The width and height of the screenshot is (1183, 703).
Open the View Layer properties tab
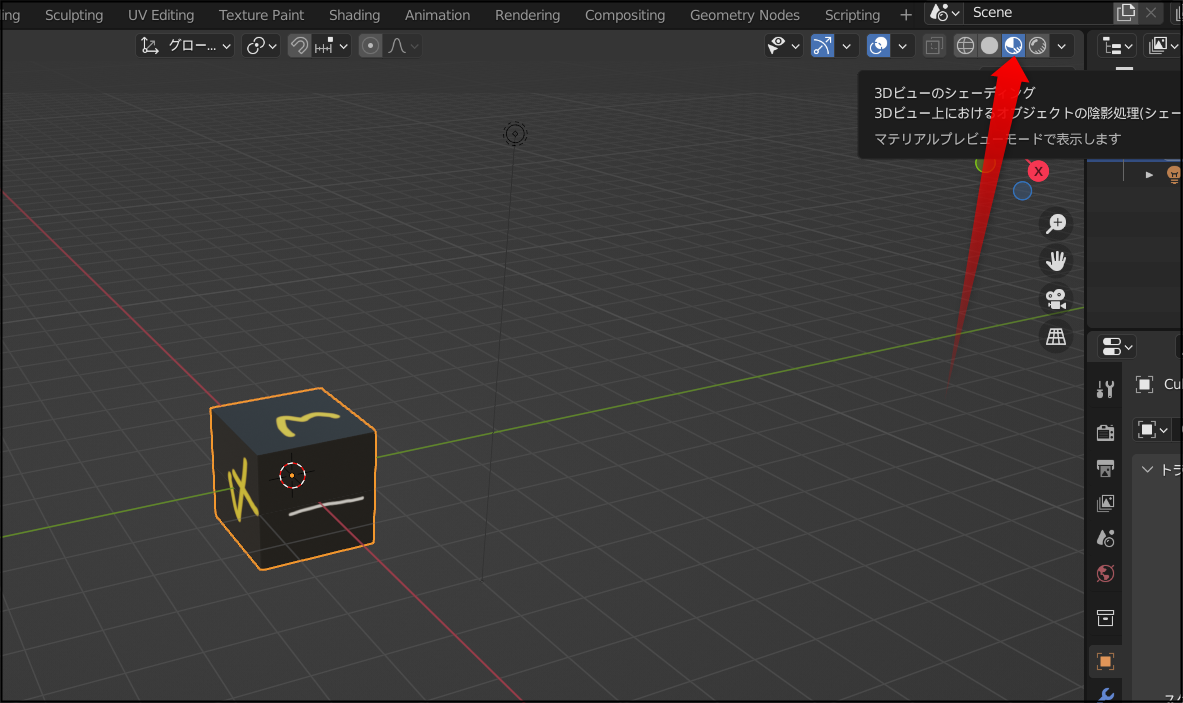(1105, 503)
